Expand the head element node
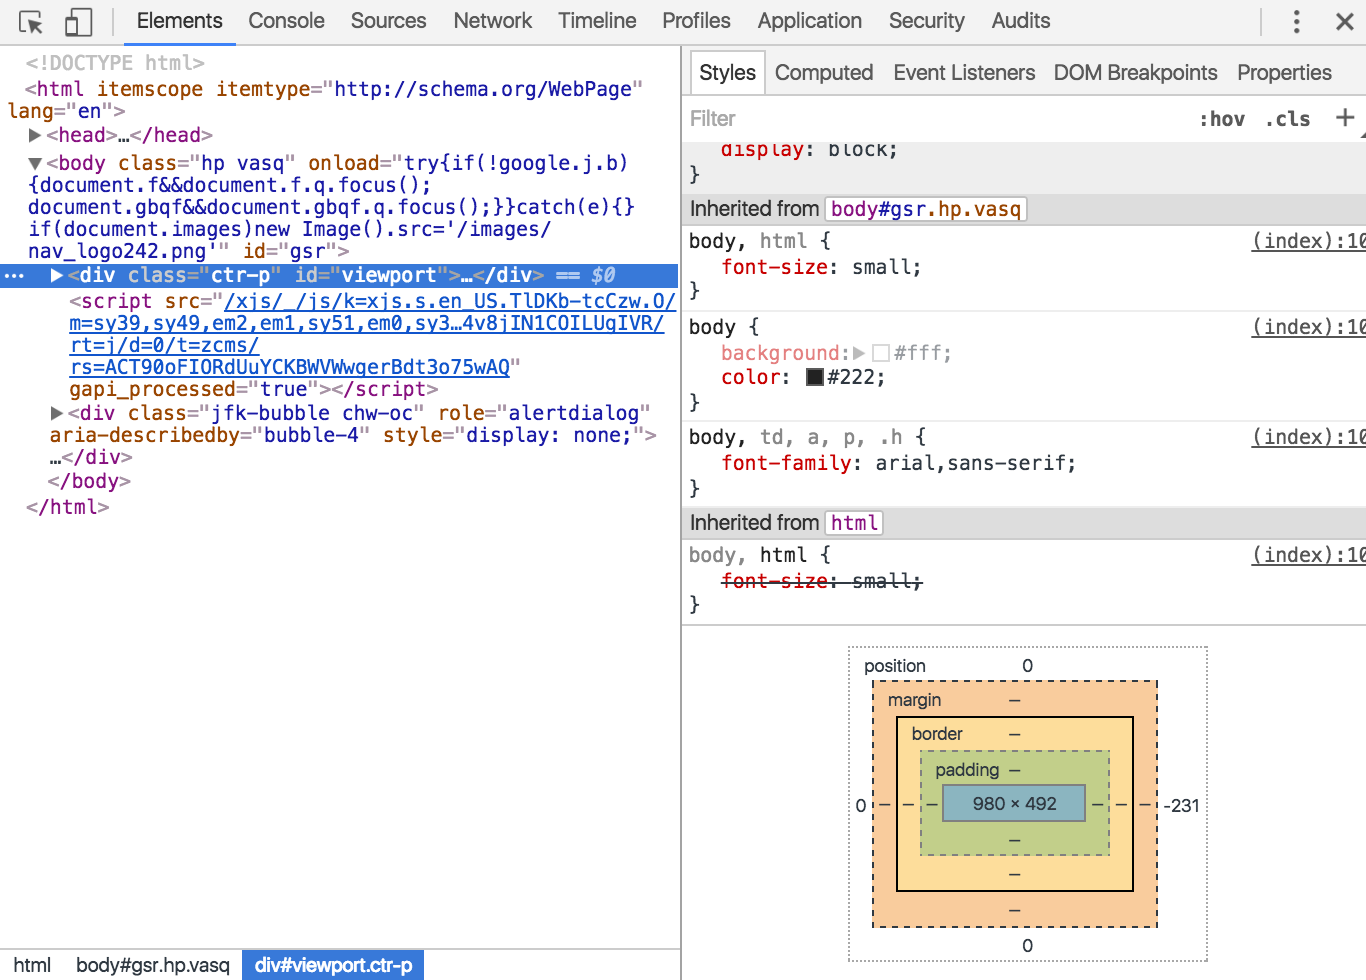 [35, 135]
